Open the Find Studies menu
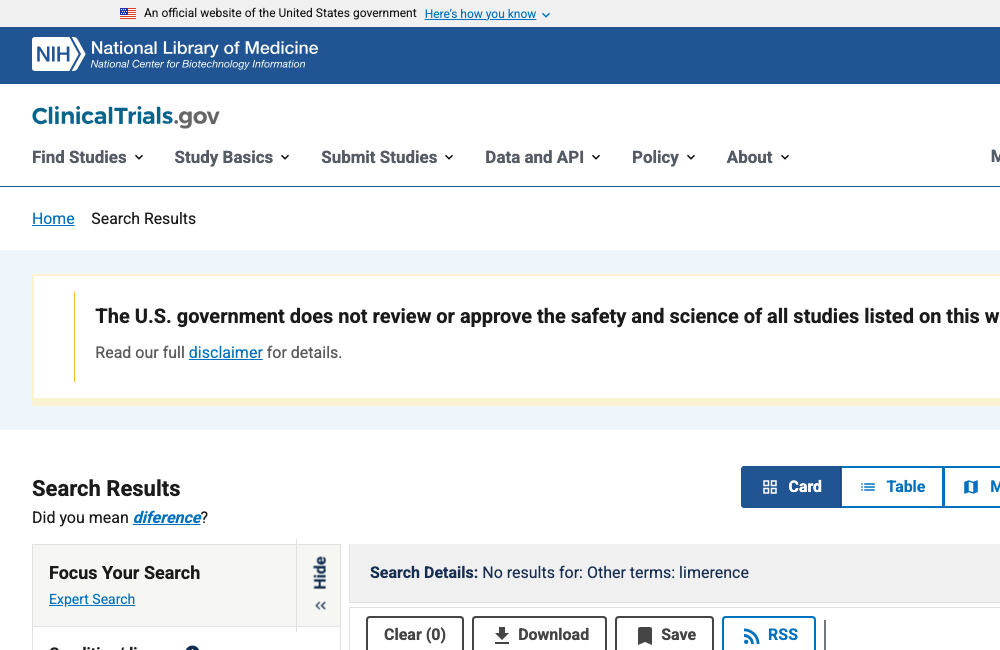 point(88,157)
